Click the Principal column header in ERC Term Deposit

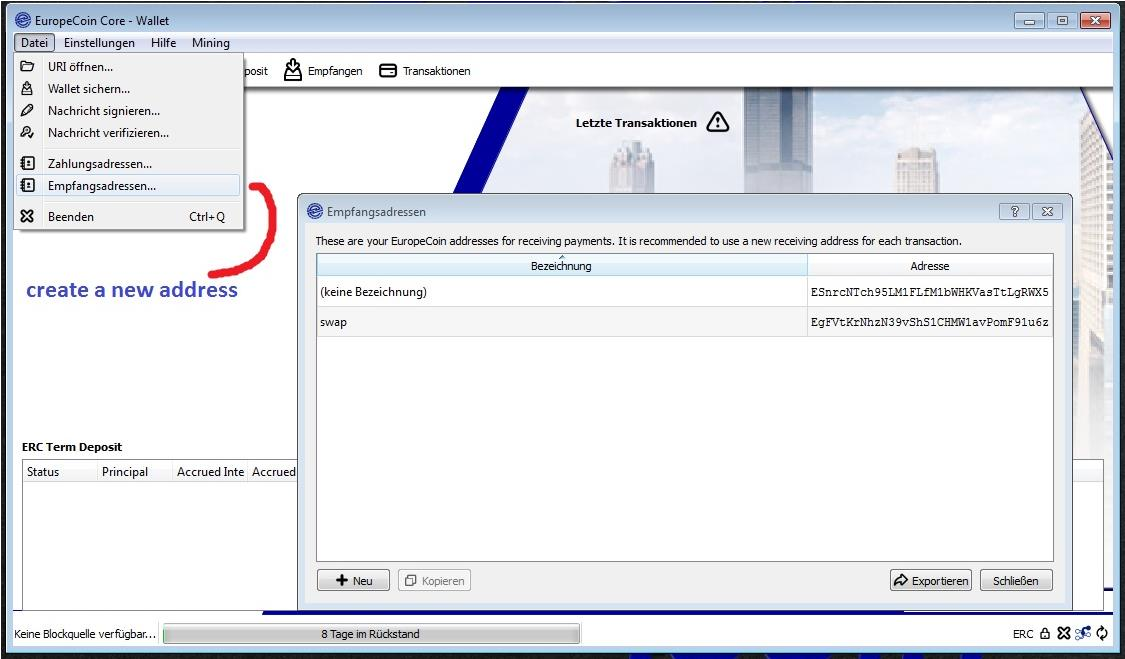tap(135, 472)
